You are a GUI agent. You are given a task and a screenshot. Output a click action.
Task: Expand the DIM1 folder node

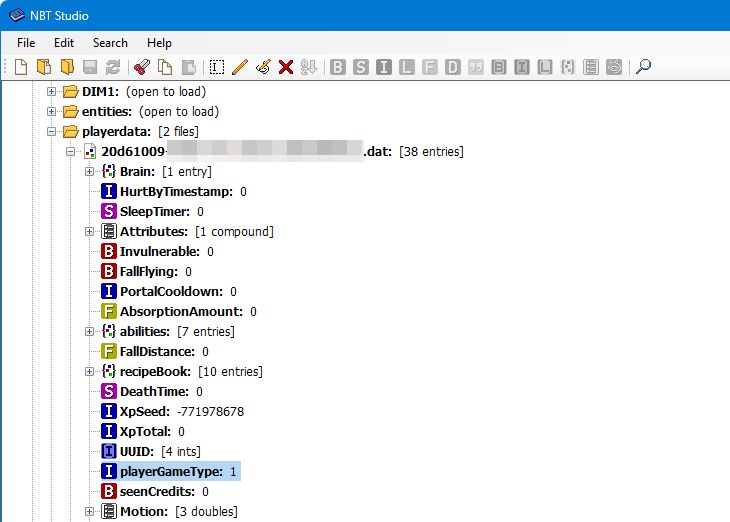coord(52,92)
